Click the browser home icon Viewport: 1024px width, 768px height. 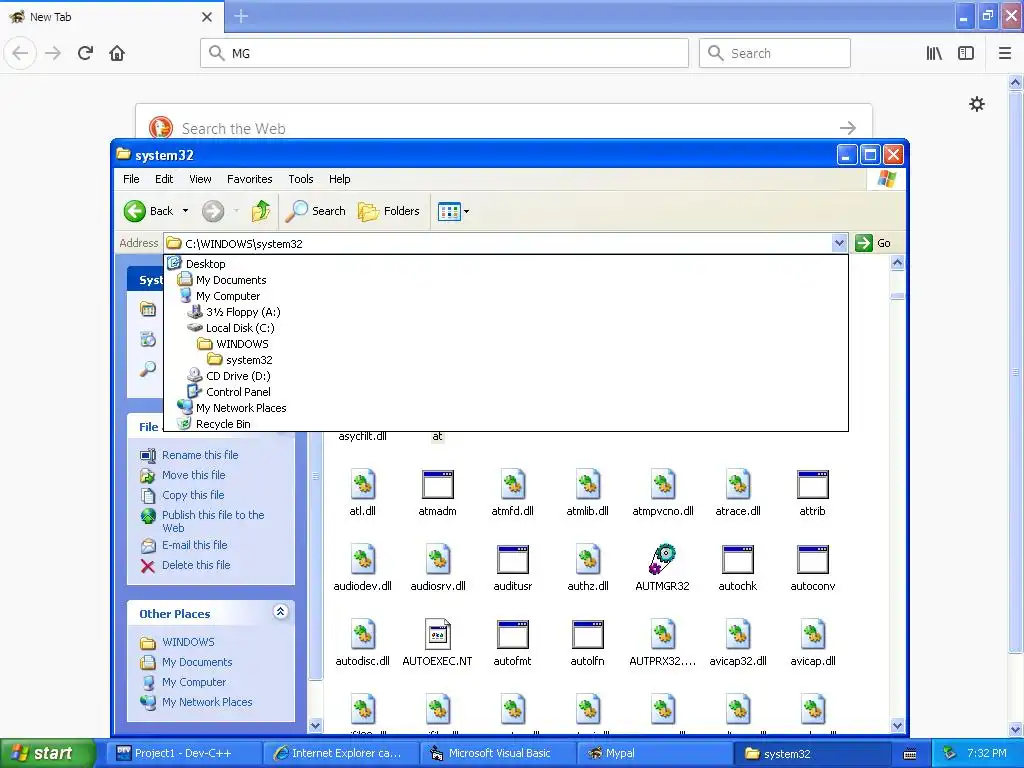117,53
